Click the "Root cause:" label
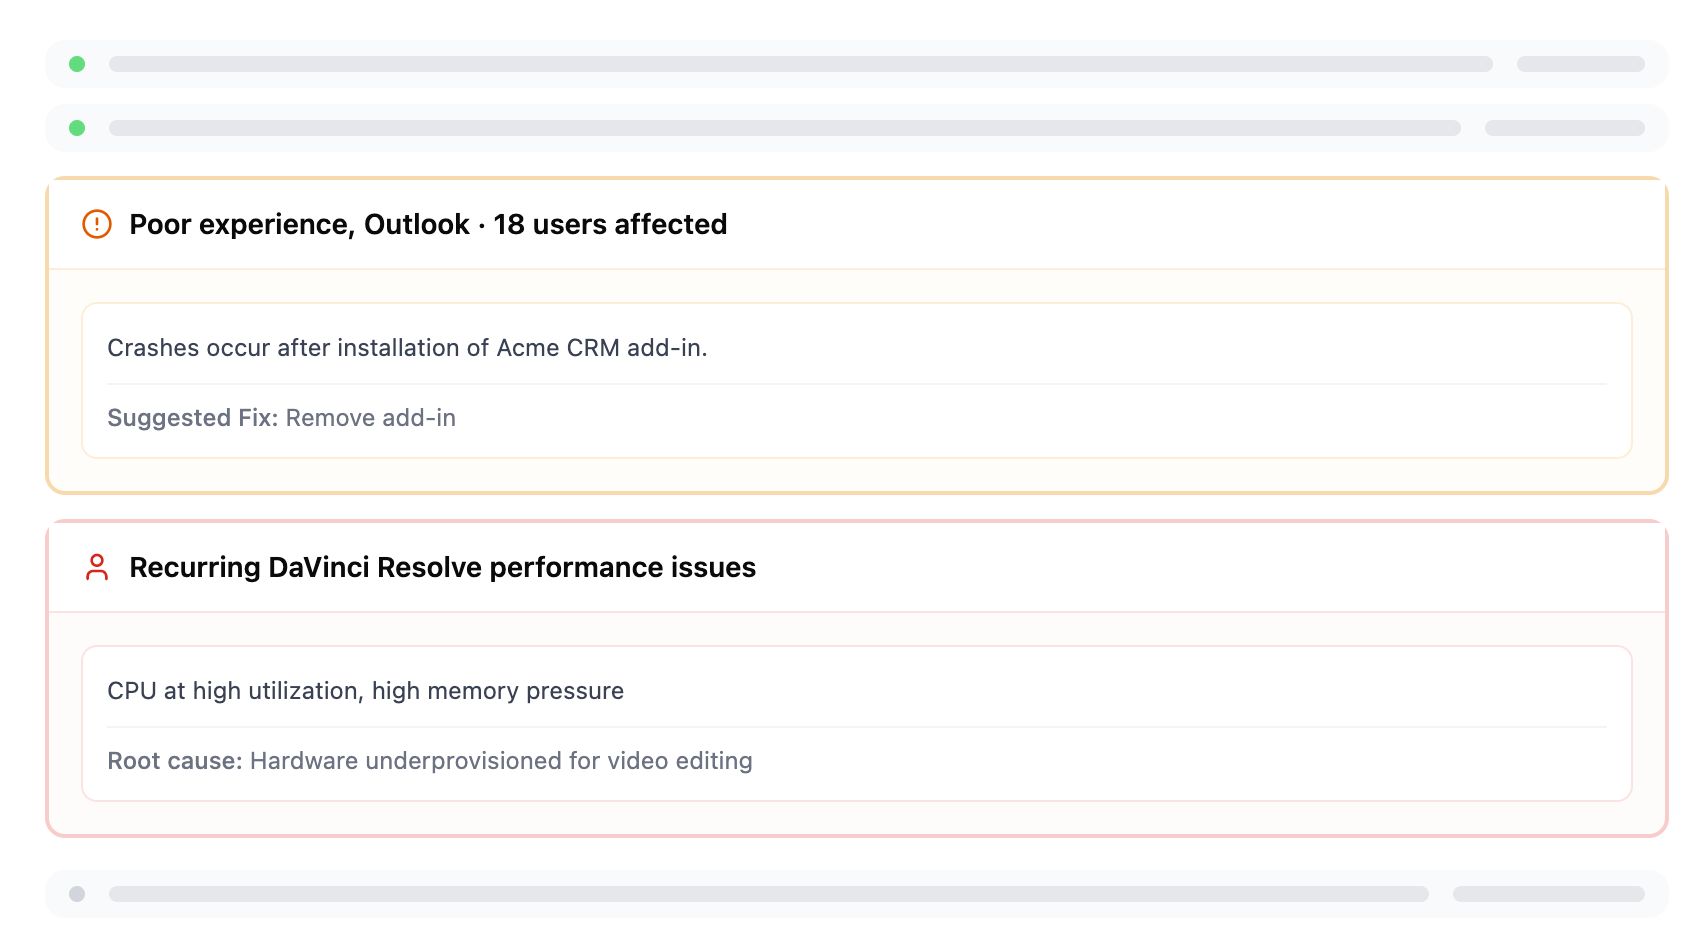Viewport: 1708px width, 938px height. pyautogui.click(x=175, y=761)
